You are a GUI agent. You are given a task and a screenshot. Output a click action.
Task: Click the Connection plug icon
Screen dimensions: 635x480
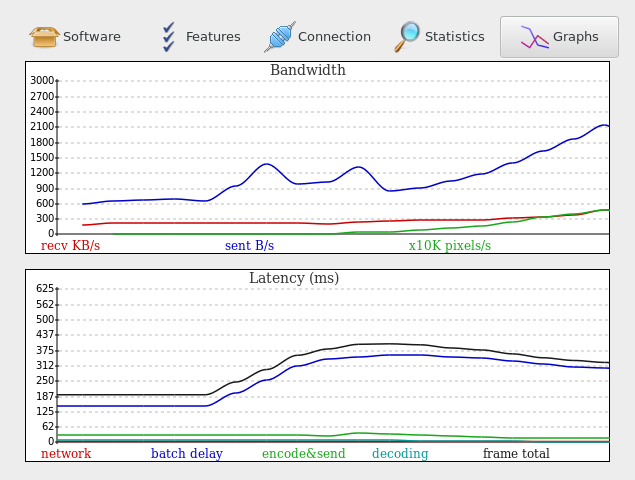coord(280,37)
